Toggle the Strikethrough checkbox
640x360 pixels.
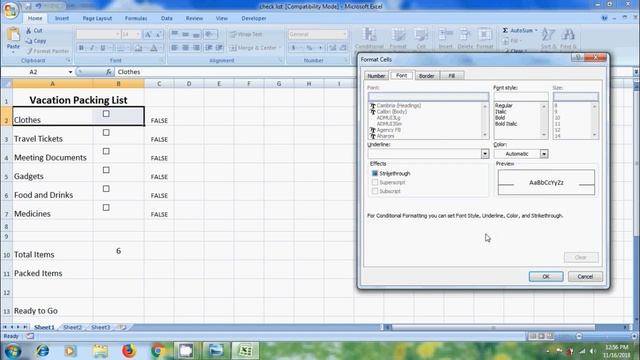pos(375,173)
